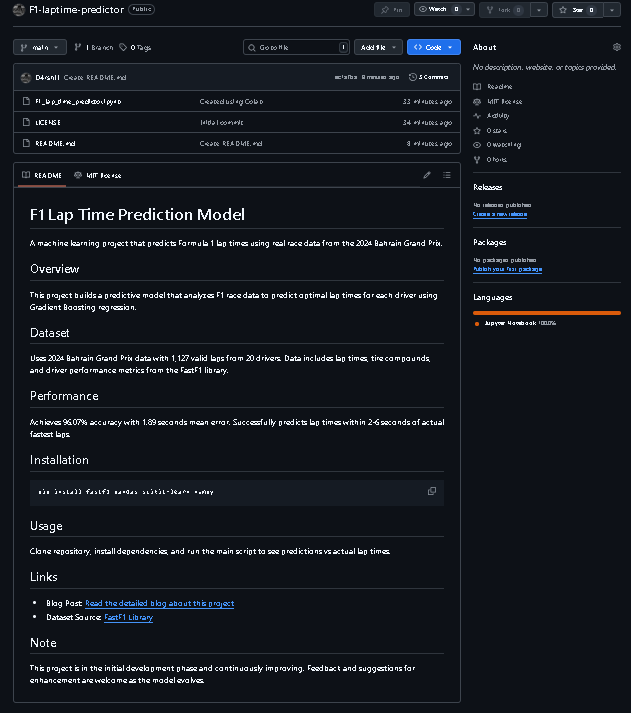This screenshot has height=713, width=631.
Task: Switch to the README tab
Action: pos(42,175)
